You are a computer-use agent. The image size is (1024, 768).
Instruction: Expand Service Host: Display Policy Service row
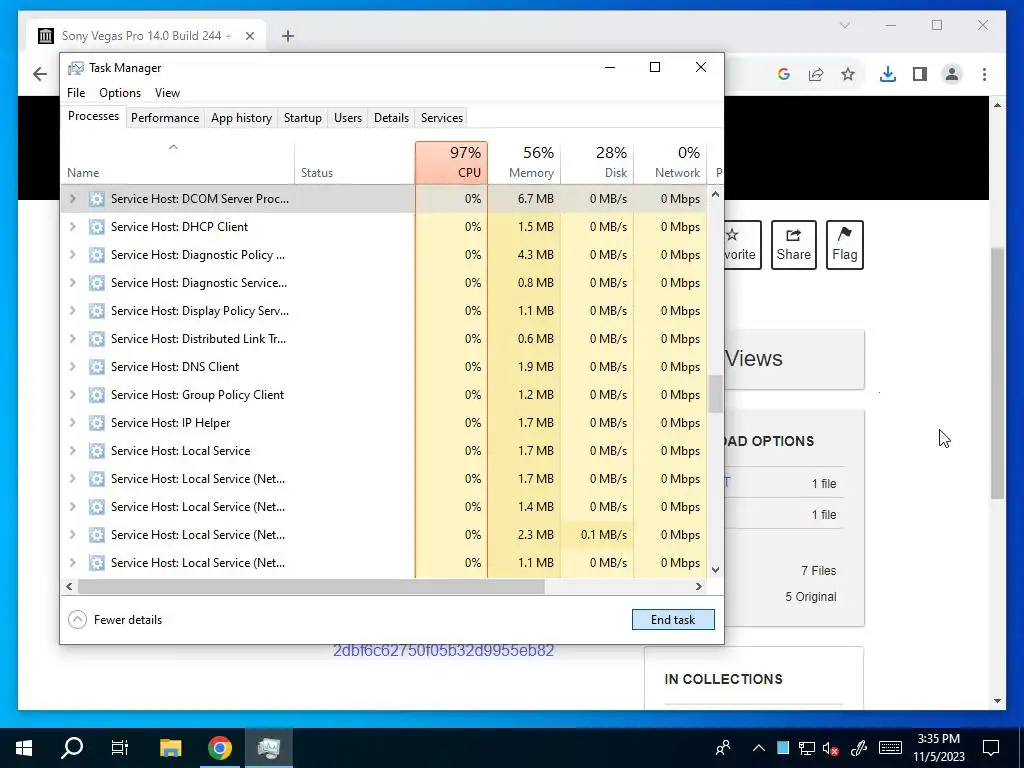pos(72,311)
